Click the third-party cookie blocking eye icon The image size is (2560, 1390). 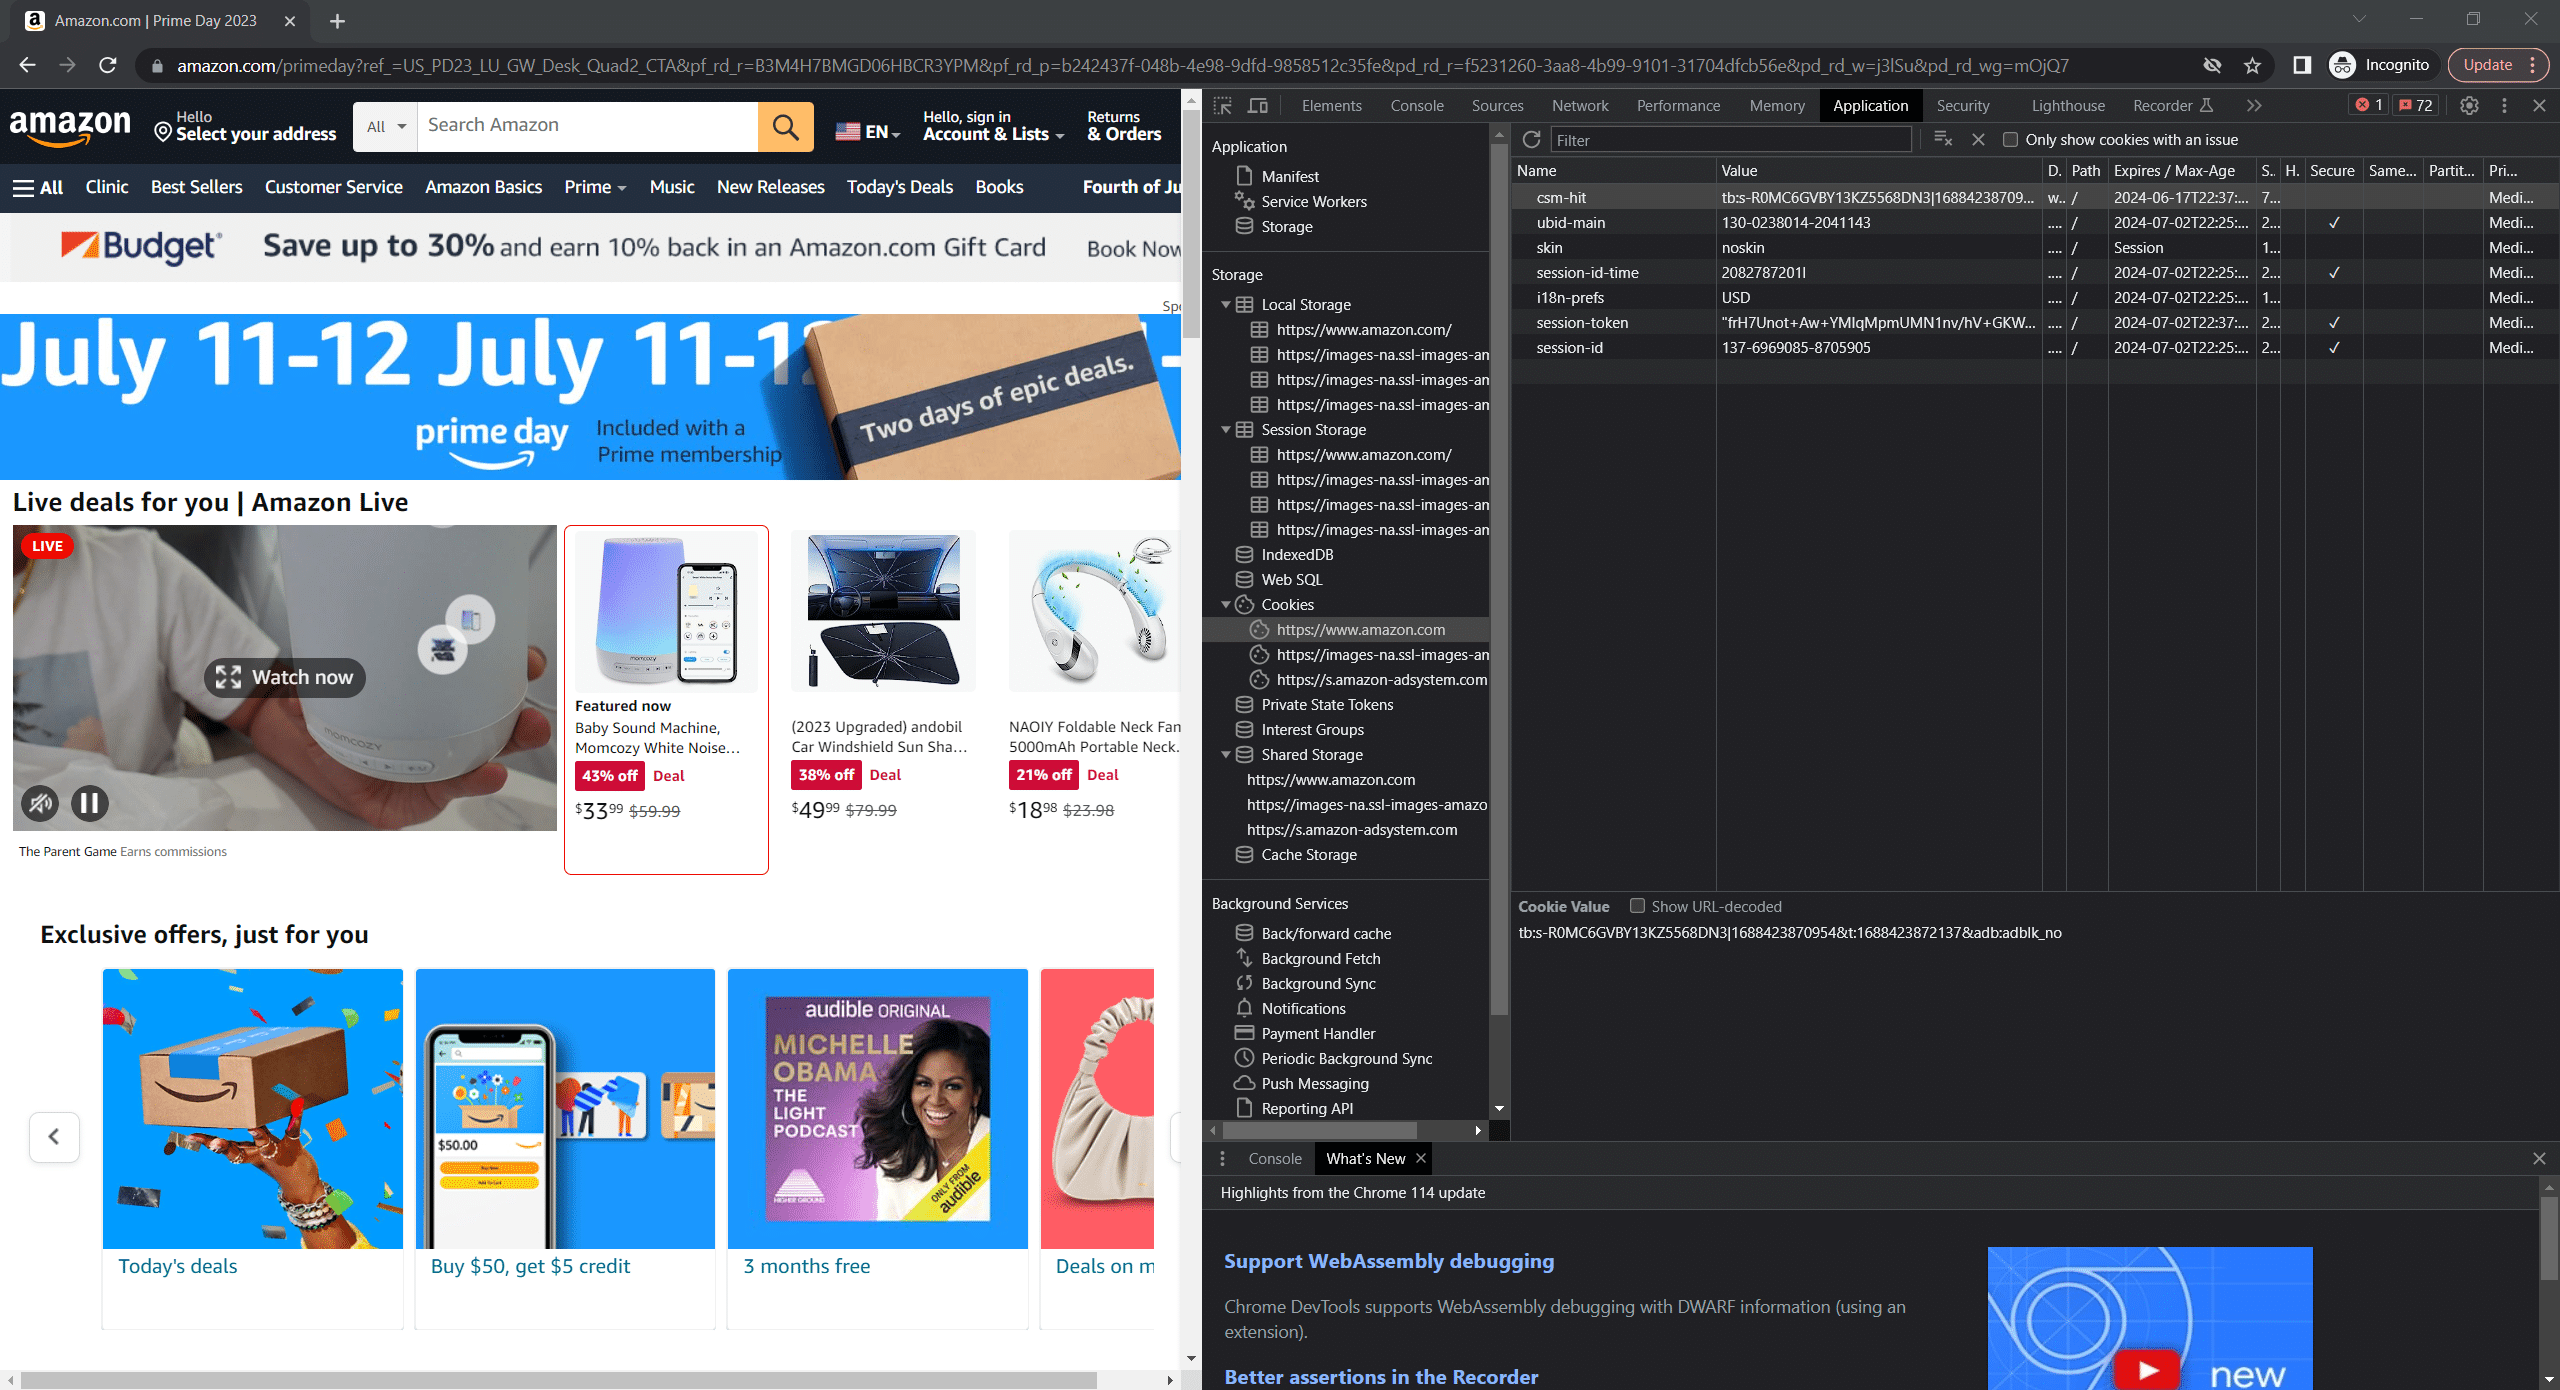pyautogui.click(x=2212, y=66)
